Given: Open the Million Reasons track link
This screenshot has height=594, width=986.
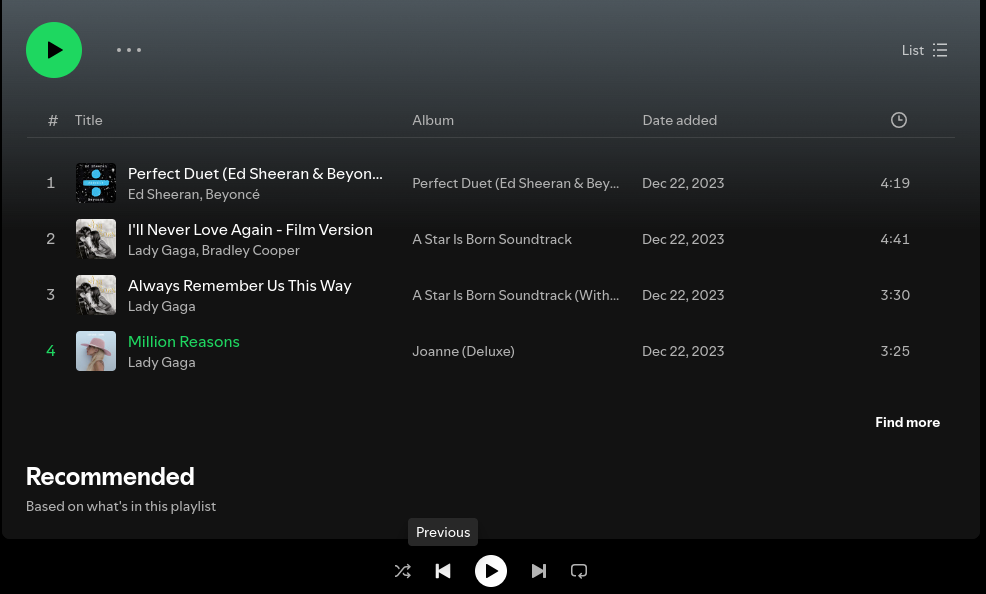Looking at the screenshot, I should [184, 341].
